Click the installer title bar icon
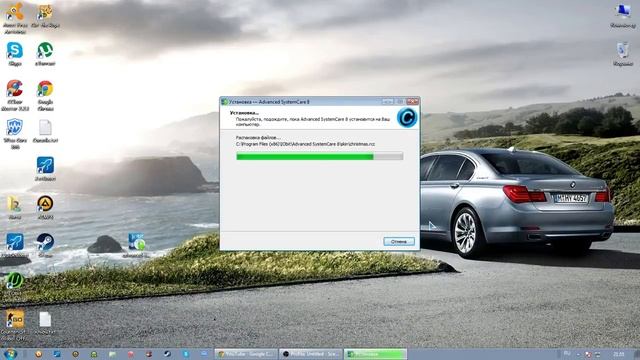640x360 pixels. tap(224, 102)
